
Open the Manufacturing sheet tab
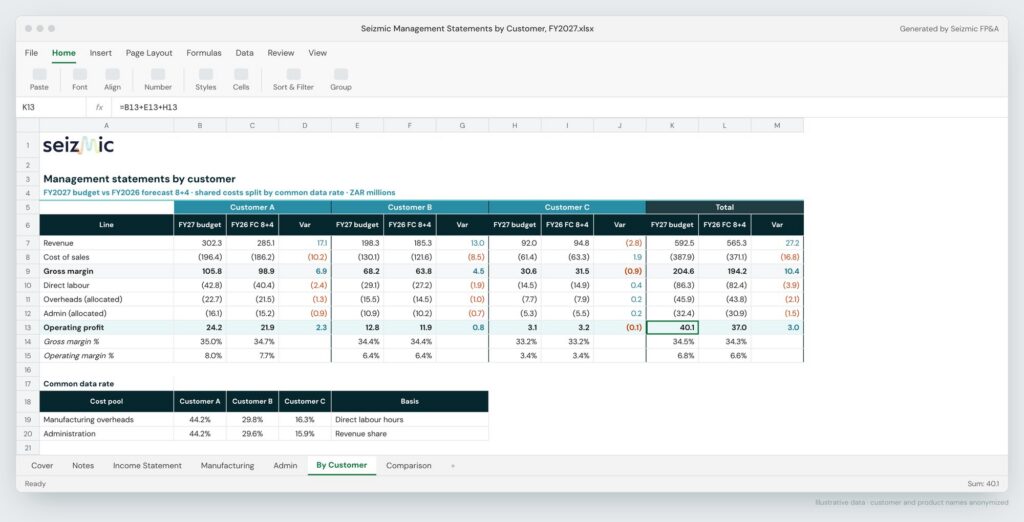tap(227, 466)
